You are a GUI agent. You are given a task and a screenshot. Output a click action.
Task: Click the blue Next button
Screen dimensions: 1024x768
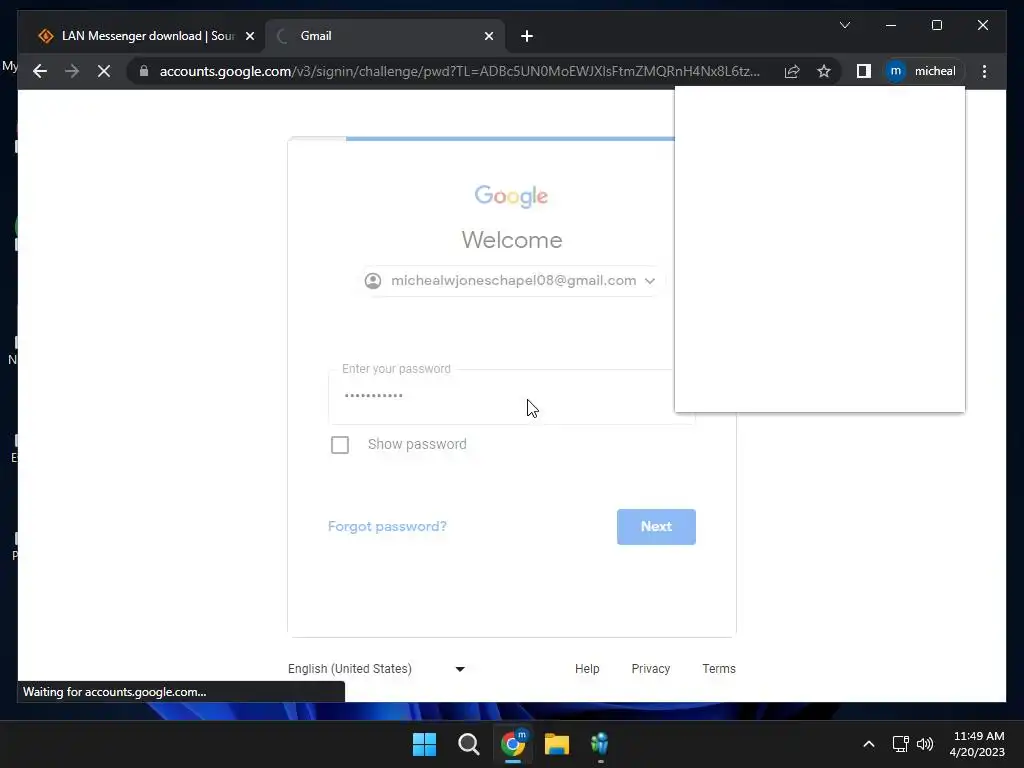(x=656, y=526)
